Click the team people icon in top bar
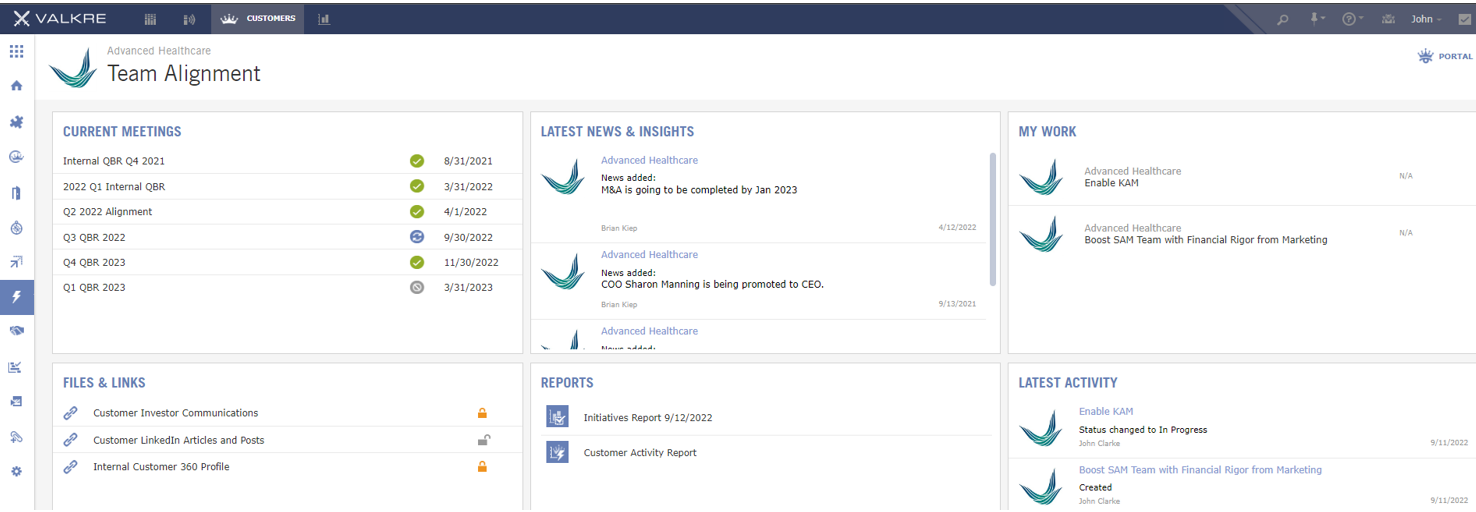 [1387, 19]
